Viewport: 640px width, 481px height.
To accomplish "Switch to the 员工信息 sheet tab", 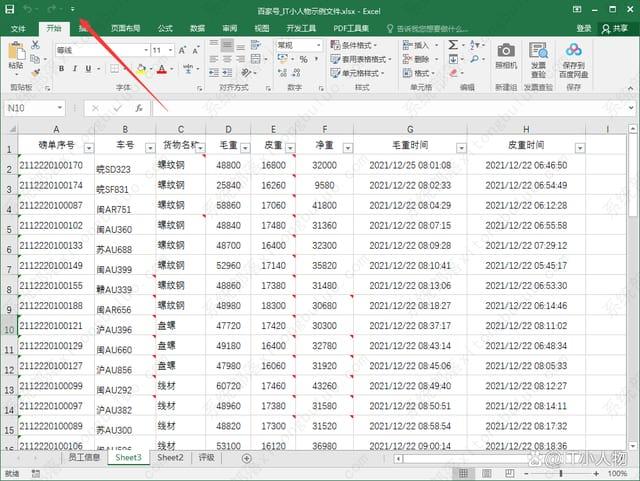I will click(84, 458).
